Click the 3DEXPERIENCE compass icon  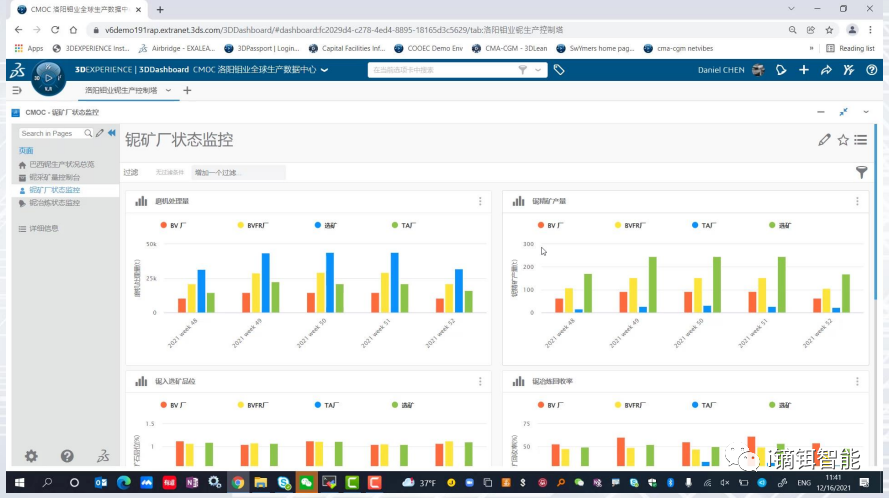pos(49,75)
